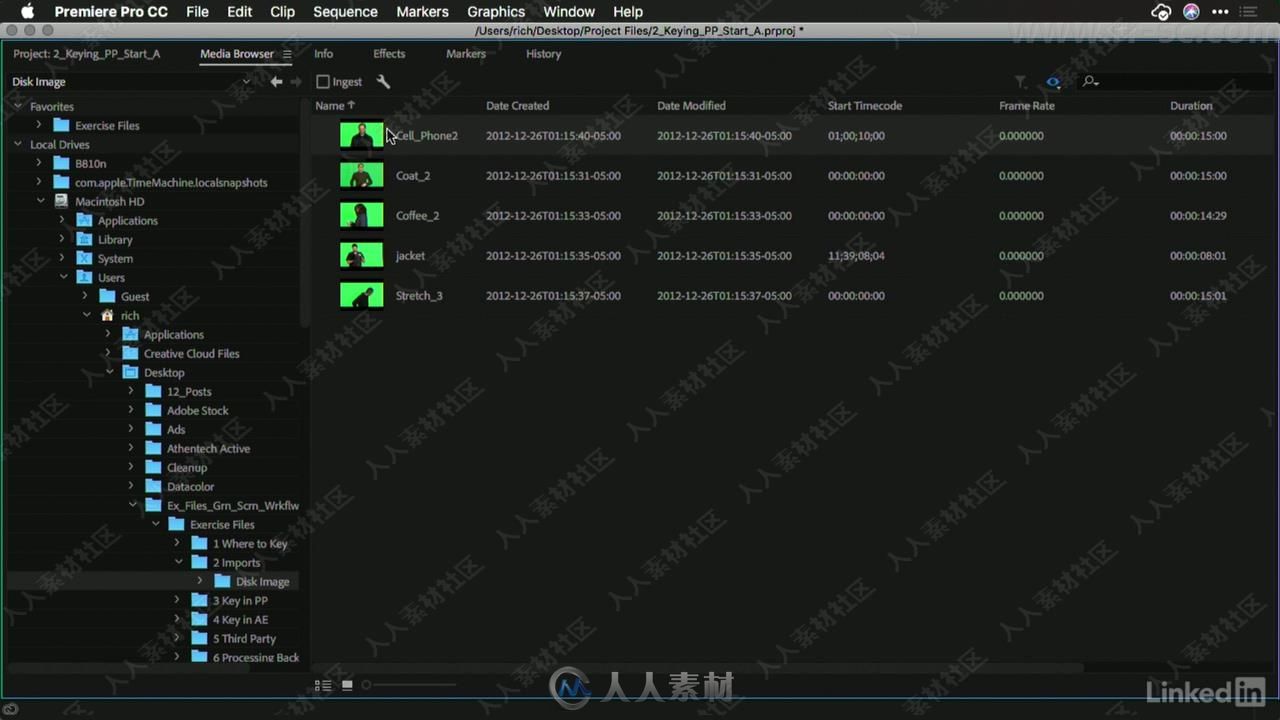Expand the 1 Where to Key folder
The image size is (1280, 720).
coord(177,543)
